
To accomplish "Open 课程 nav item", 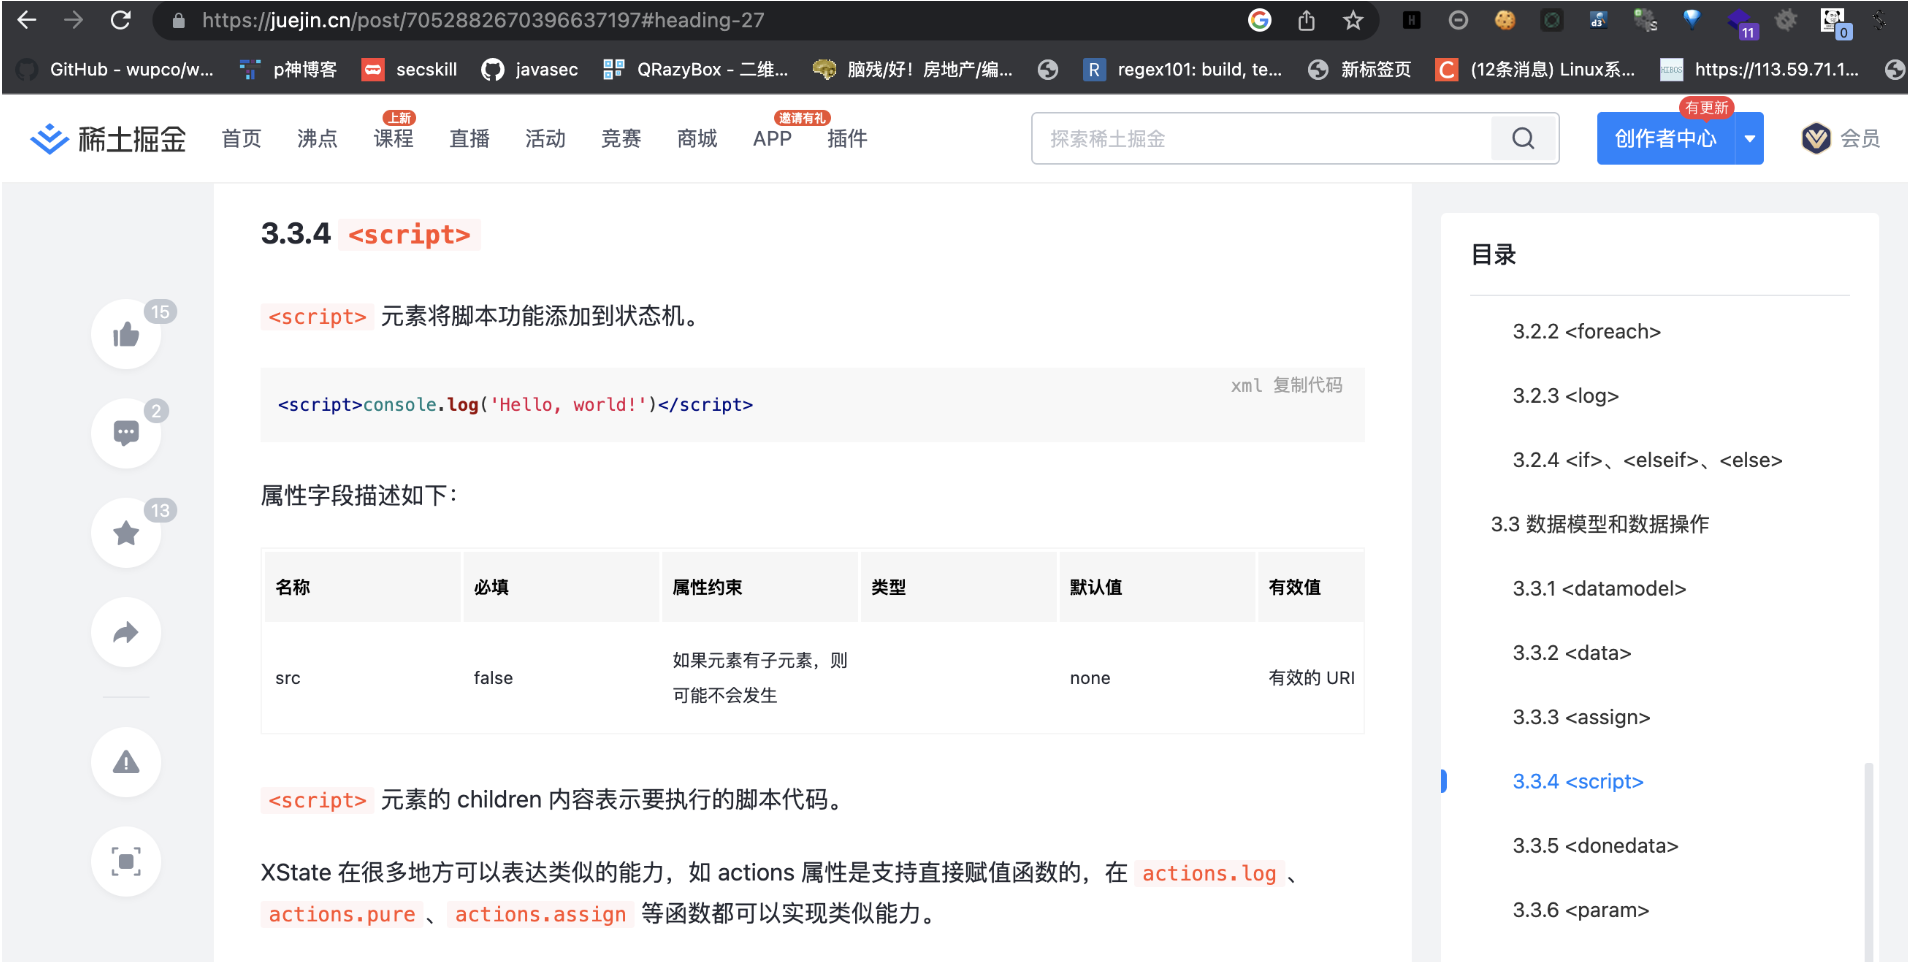I will click(x=394, y=138).
